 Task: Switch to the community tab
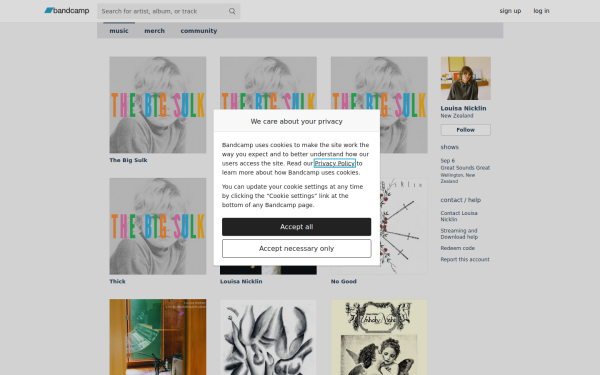point(199,31)
